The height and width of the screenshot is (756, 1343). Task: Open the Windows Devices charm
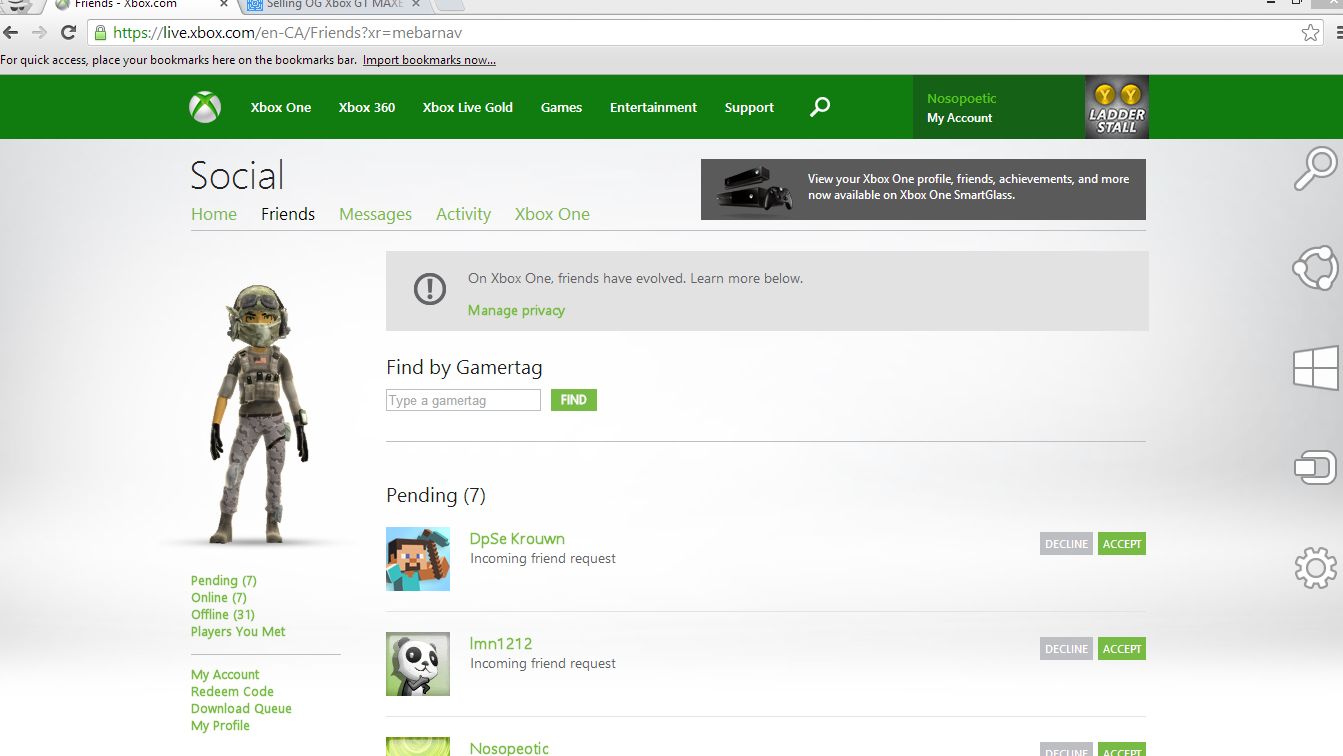click(1315, 467)
